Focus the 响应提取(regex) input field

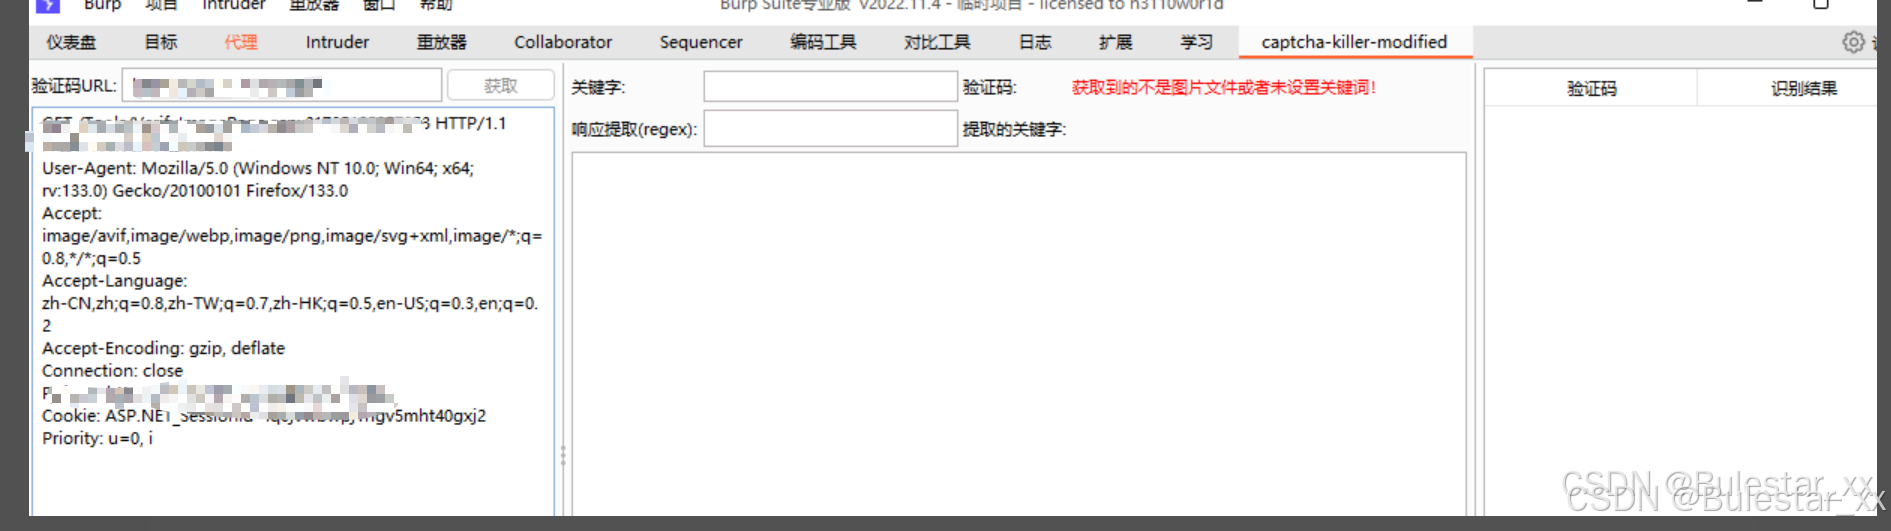pyautogui.click(x=830, y=129)
